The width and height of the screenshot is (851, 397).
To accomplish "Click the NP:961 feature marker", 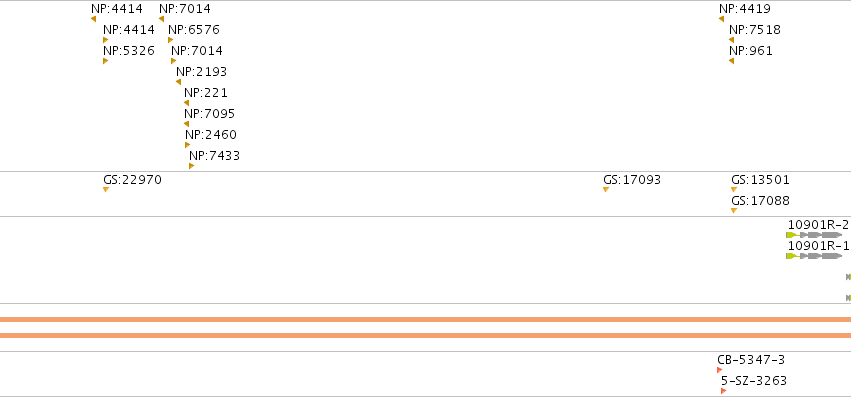I will pos(732,61).
